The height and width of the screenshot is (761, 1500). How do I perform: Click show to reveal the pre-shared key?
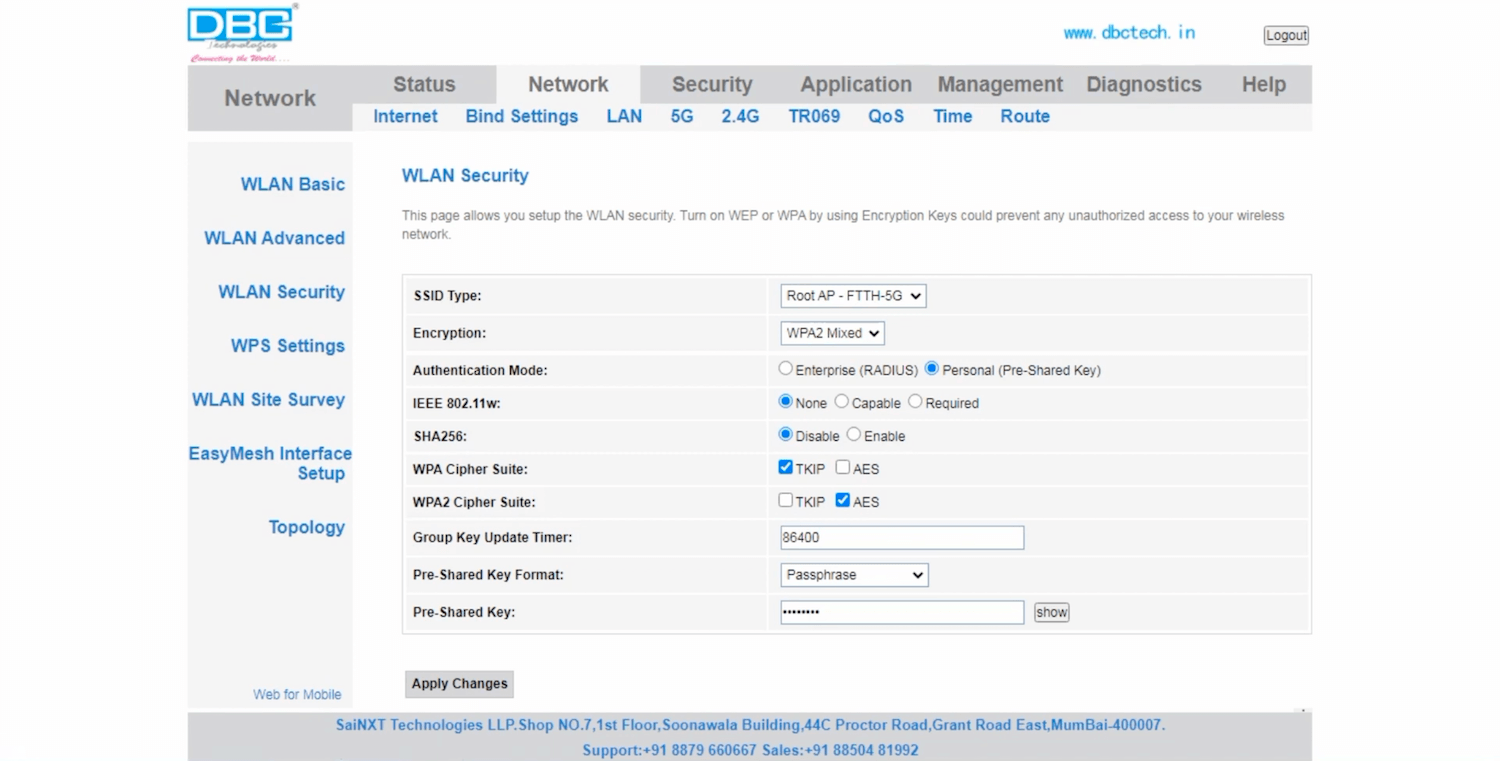pos(1051,612)
